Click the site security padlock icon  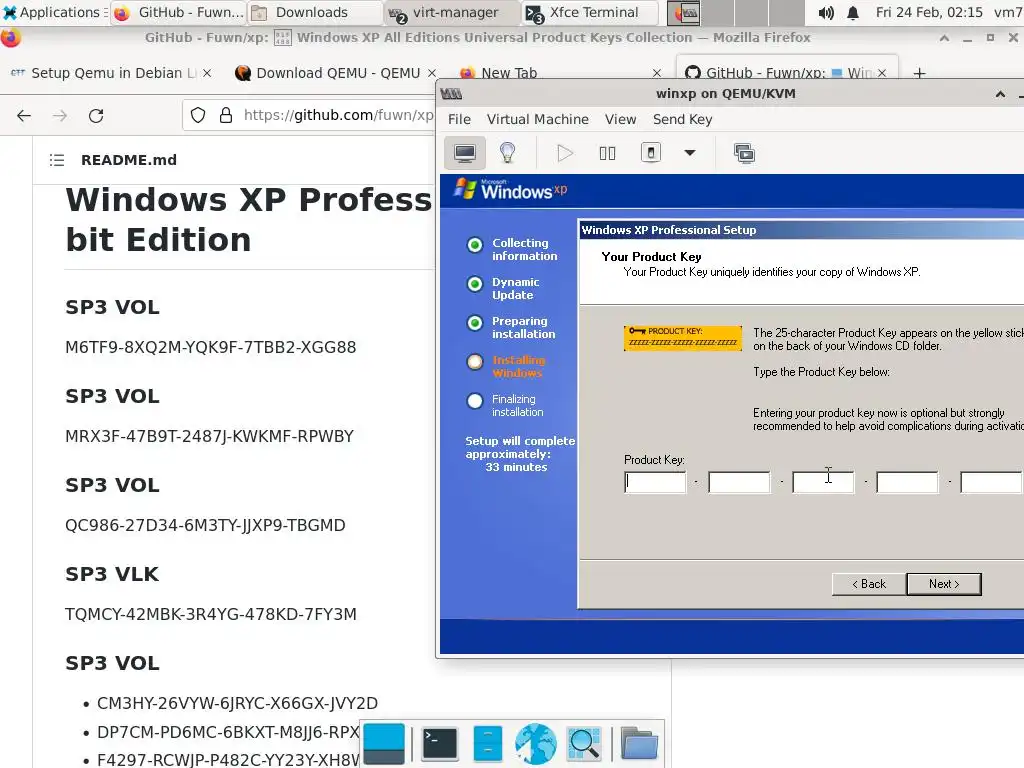pos(226,116)
